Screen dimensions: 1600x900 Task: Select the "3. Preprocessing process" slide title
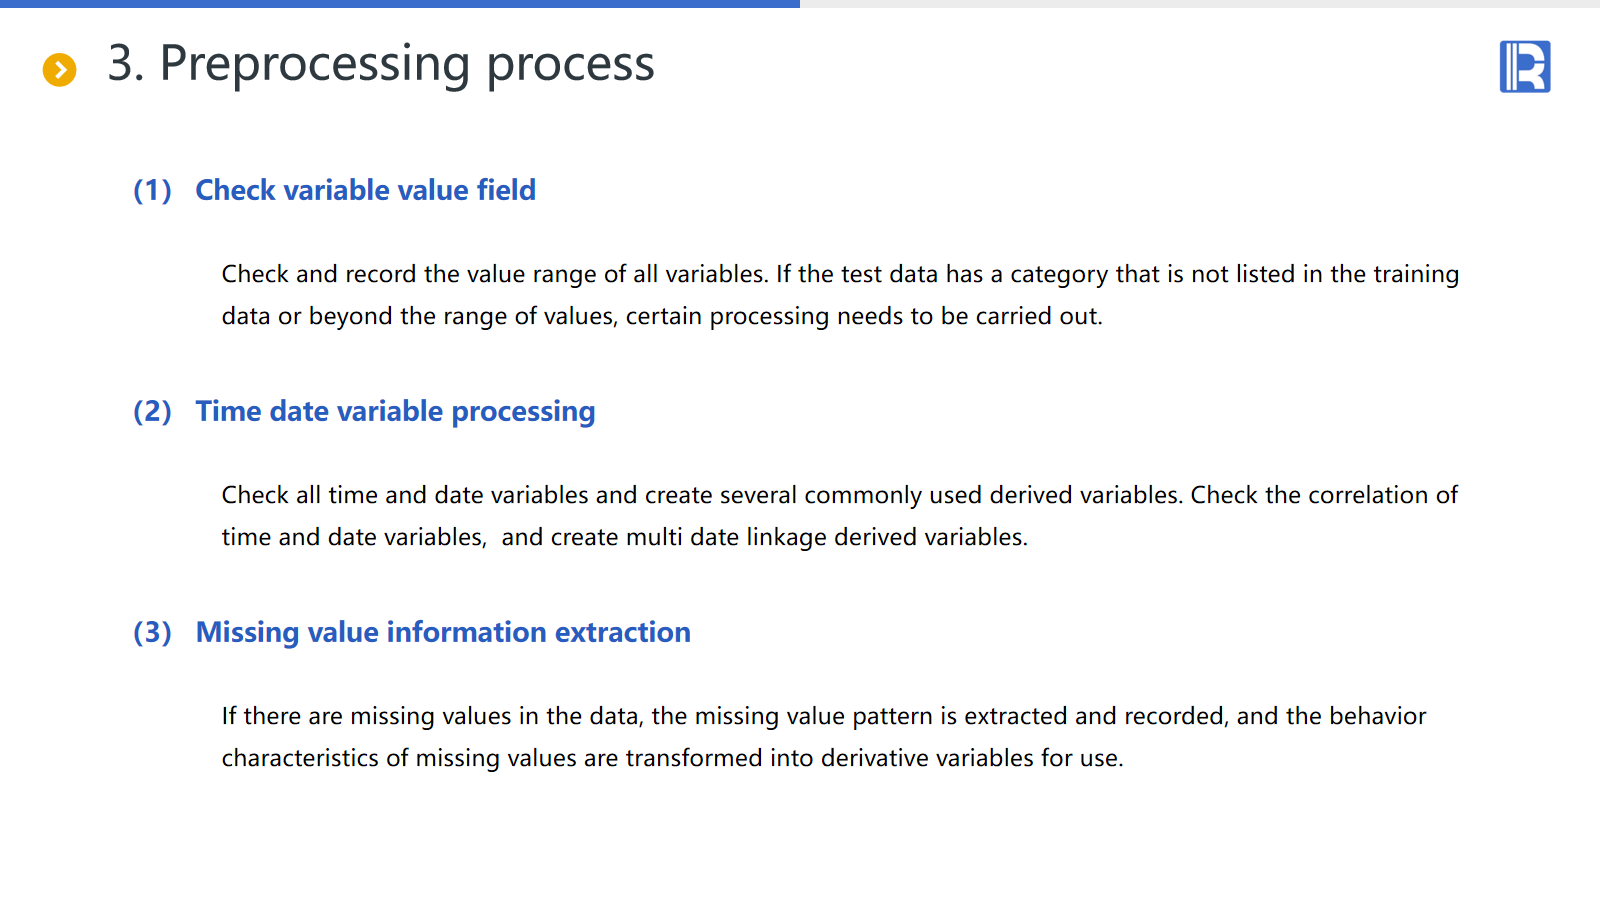coord(381,64)
